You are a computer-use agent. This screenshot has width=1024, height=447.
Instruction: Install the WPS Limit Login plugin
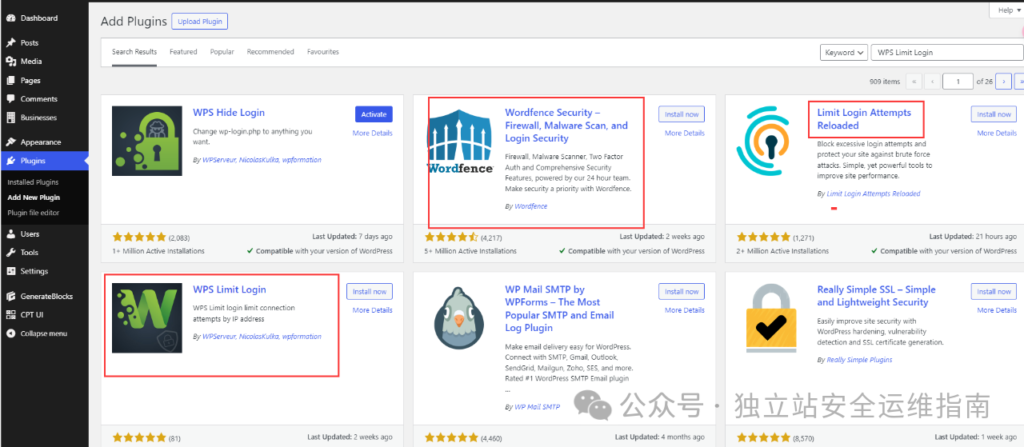(369, 291)
